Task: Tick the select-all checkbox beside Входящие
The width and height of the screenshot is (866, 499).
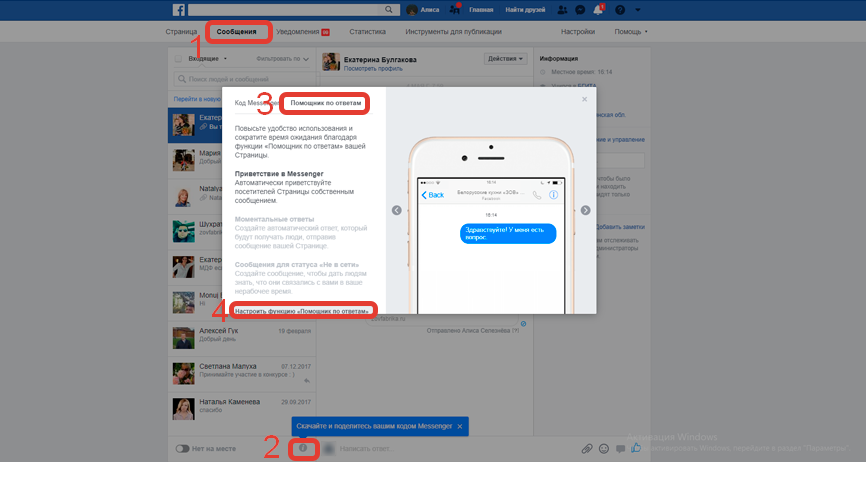Action: 178,59
